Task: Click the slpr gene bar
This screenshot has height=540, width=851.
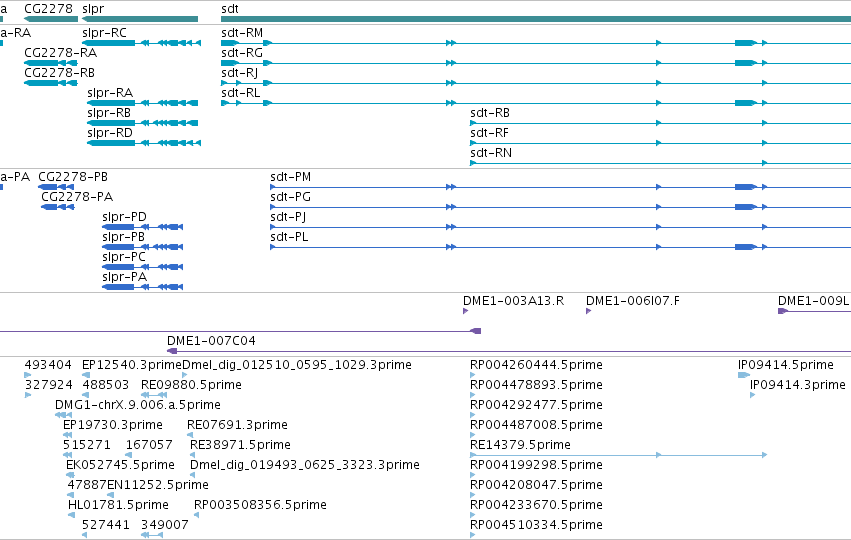Action: tap(140, 19)
